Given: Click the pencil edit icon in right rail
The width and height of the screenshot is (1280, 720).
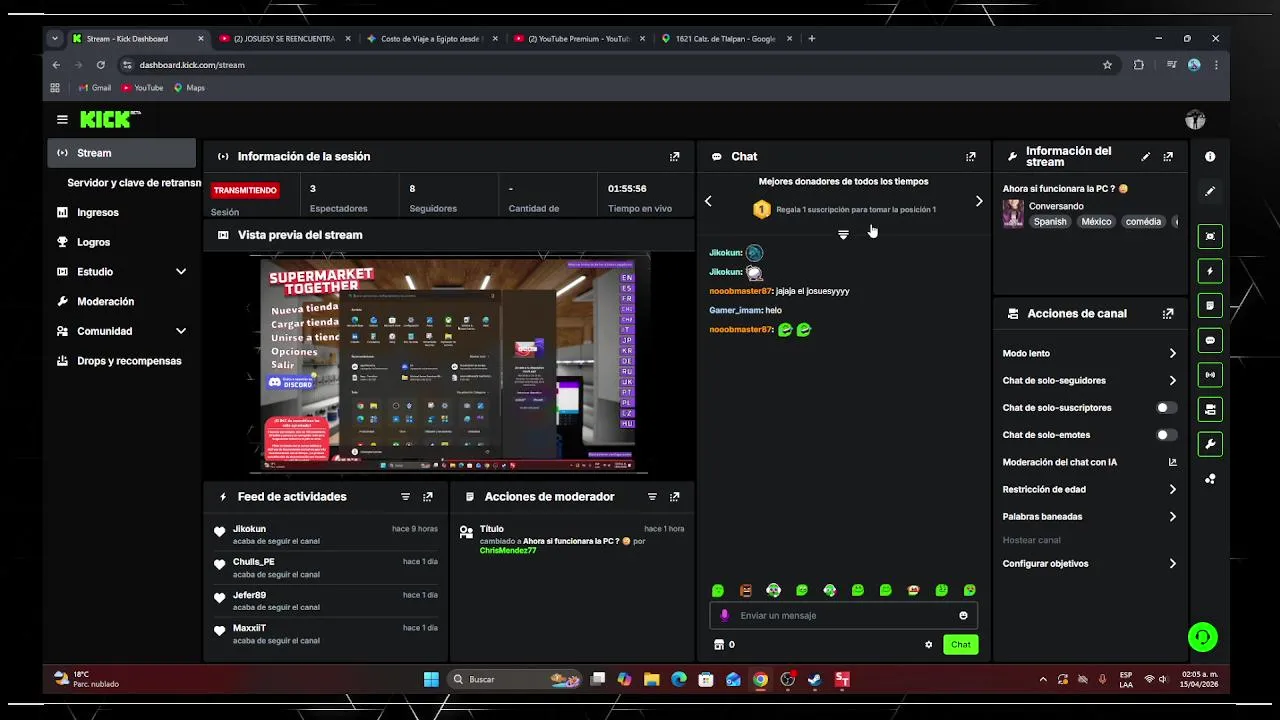Looking at the screenshot, I should [1210, 191].
